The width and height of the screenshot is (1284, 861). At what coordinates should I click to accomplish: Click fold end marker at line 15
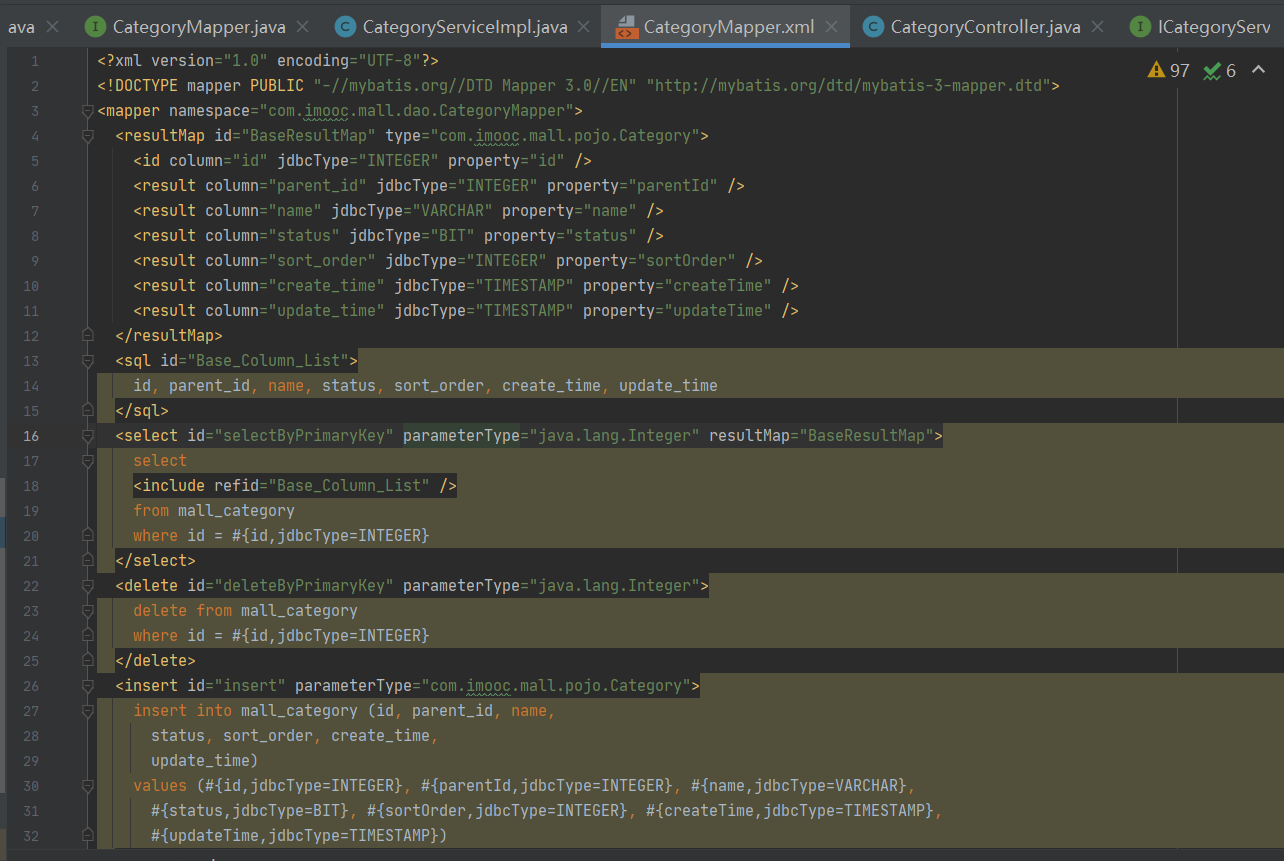[x=88, y=411]
